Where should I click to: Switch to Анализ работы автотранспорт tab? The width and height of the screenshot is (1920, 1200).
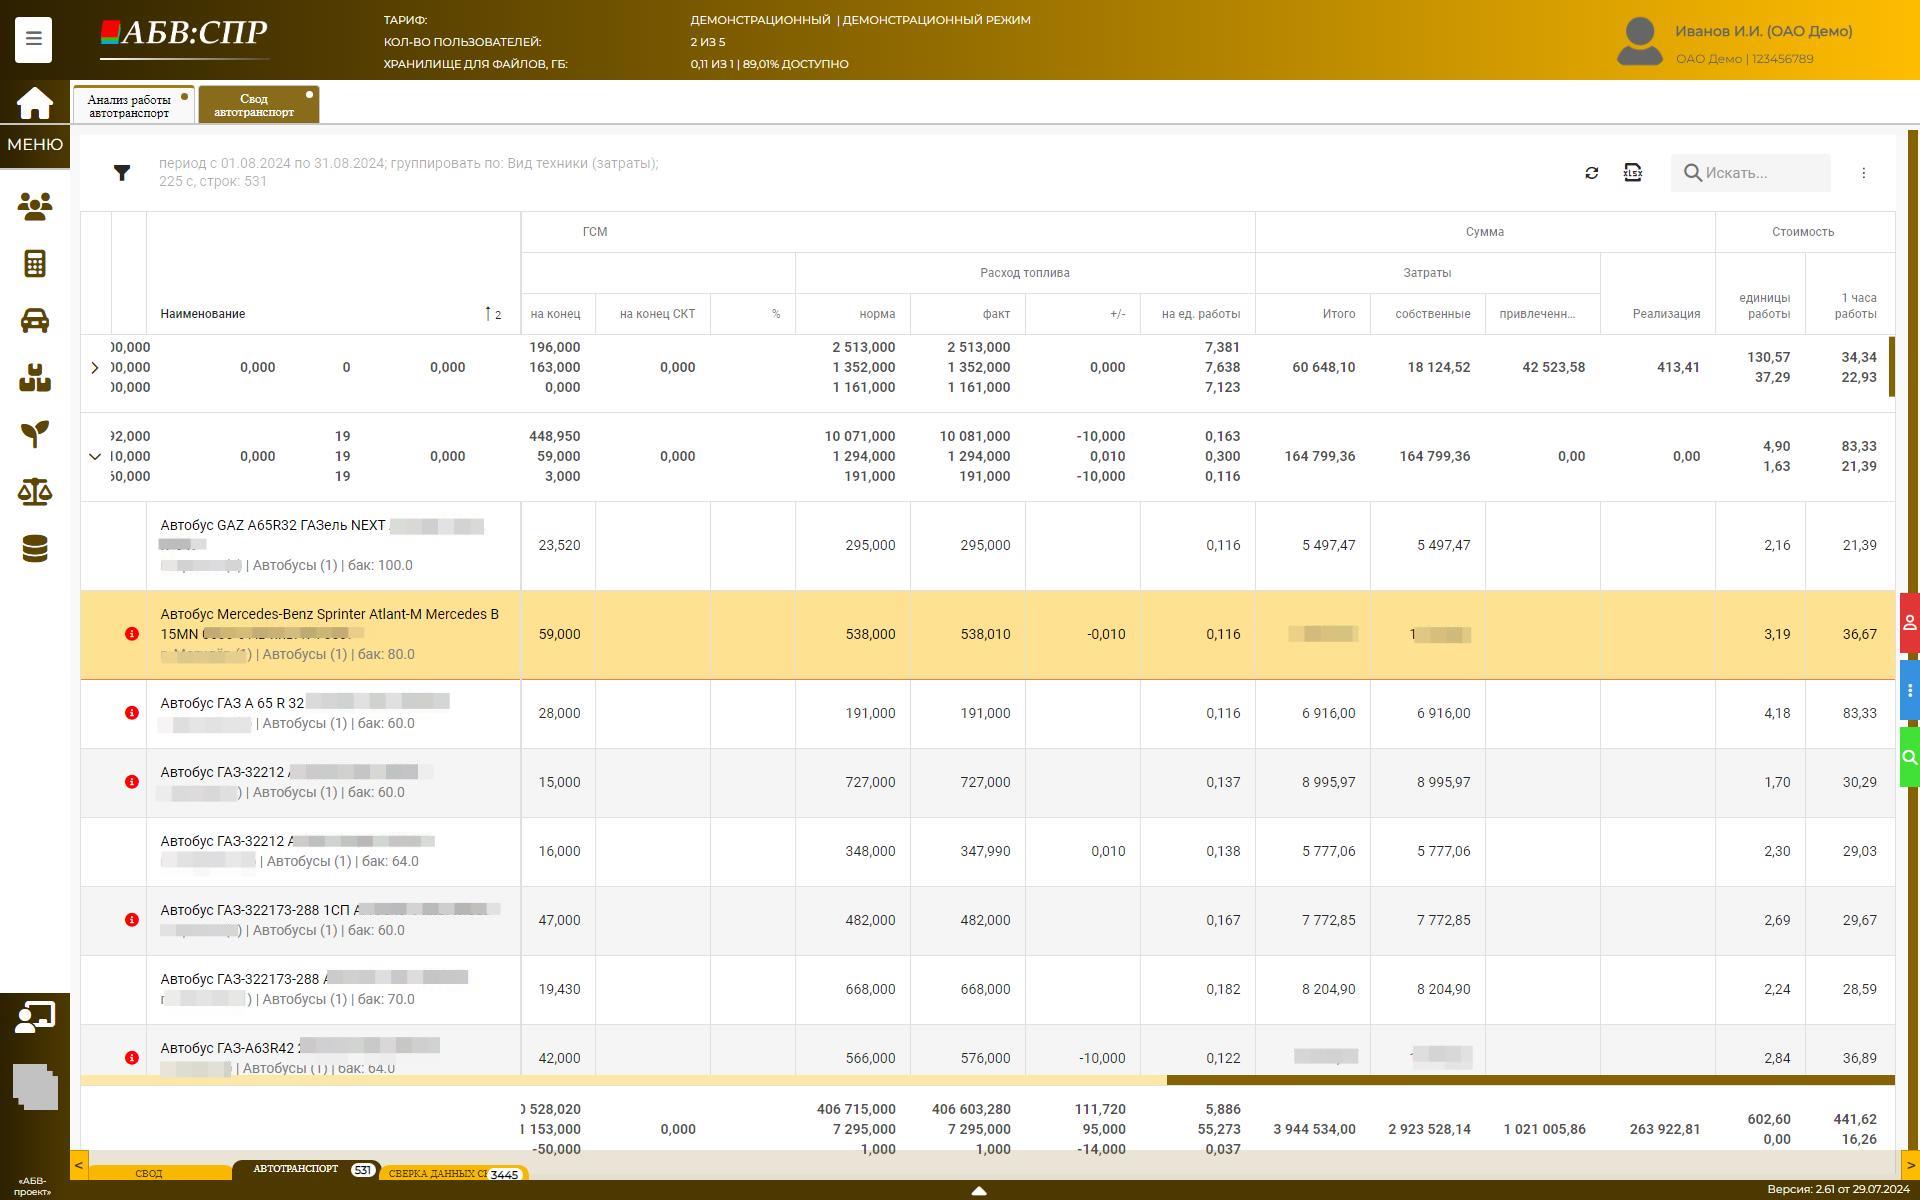tap(133, 105)
